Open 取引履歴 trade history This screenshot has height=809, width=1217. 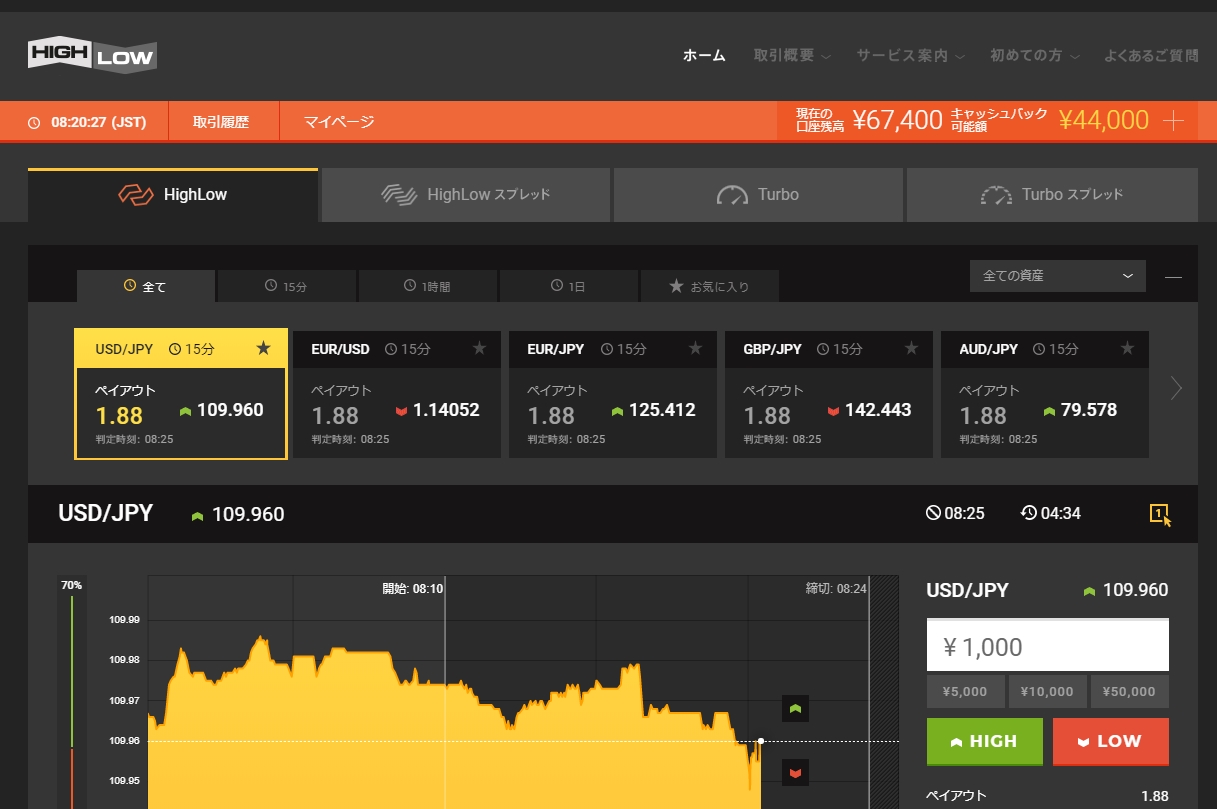(x=221, y=122)
